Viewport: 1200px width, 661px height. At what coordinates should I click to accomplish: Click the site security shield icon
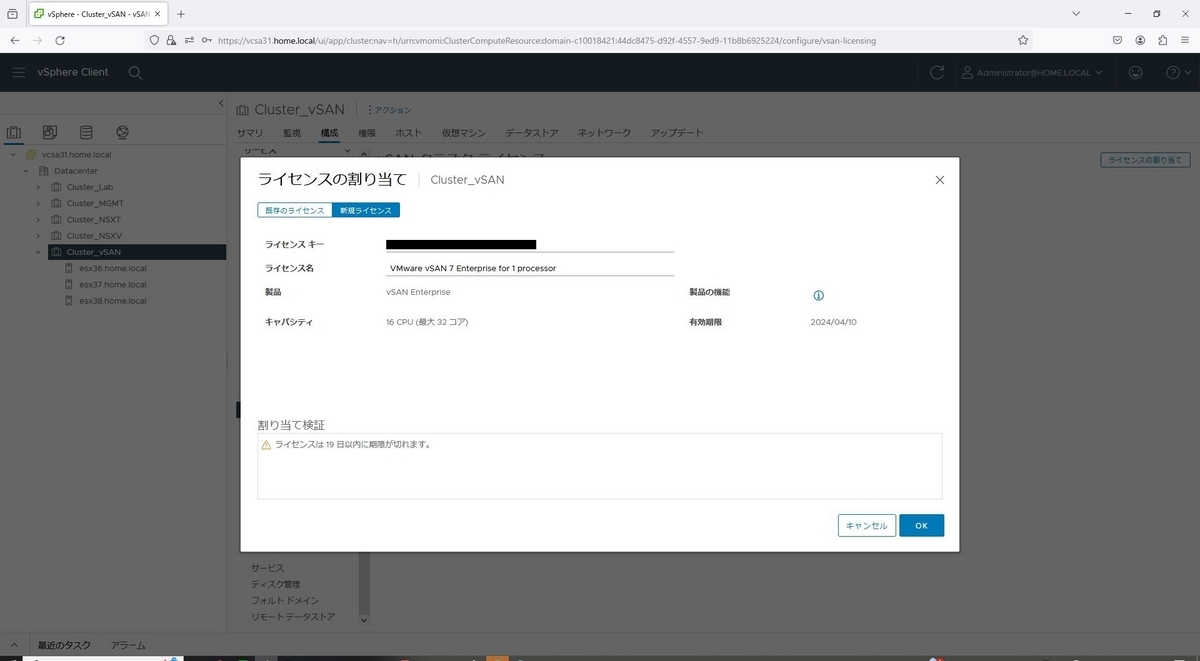click(154, 40)
